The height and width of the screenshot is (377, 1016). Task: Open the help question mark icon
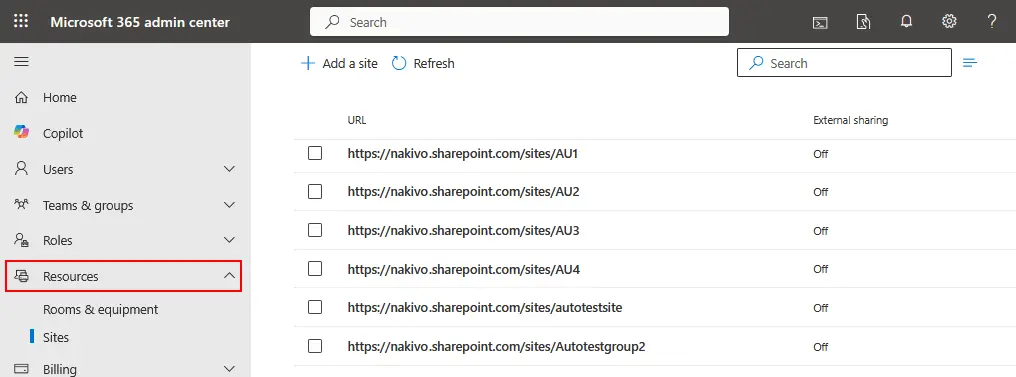[991, 21]
